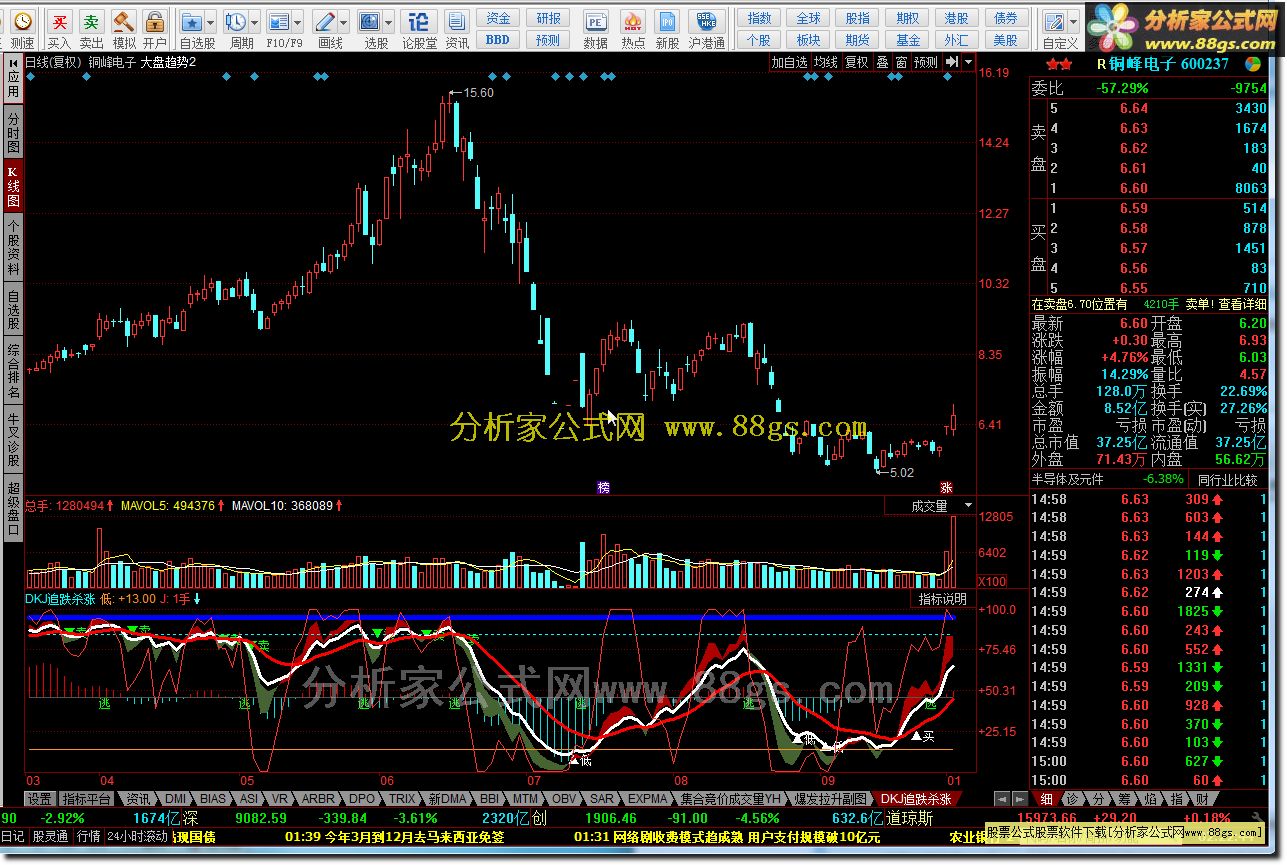The width and height of the screenshot is (1287, 865).
Task: Open dropdown arrow next to 自定义
Action: coord(1072,21)
